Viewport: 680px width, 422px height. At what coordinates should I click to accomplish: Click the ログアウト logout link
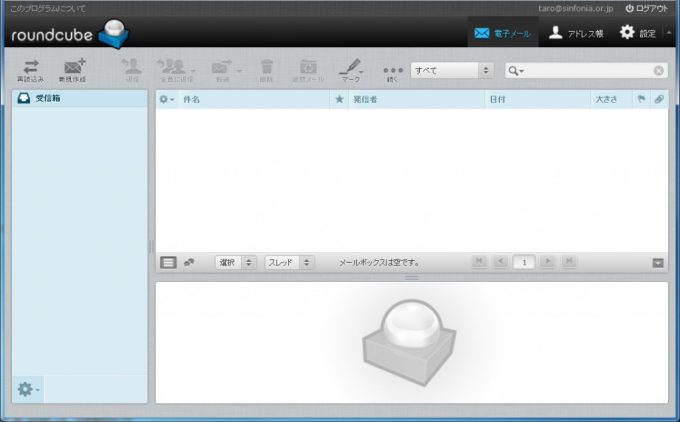pos(647,8)
